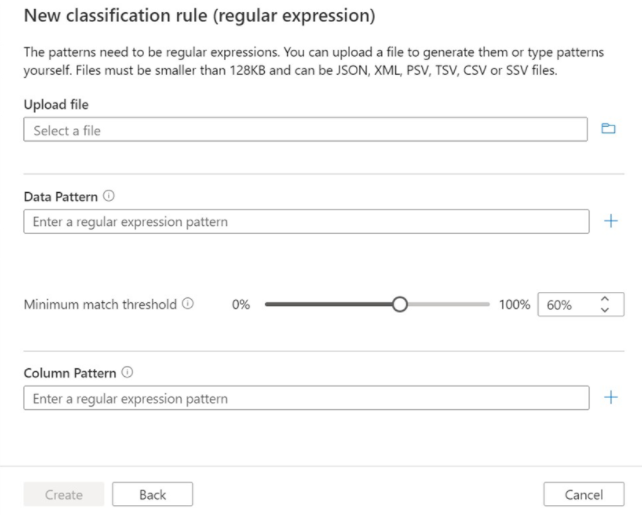Focus the Select a file field
This screenshot has height=515, width=642.
[x=305, y=130]
